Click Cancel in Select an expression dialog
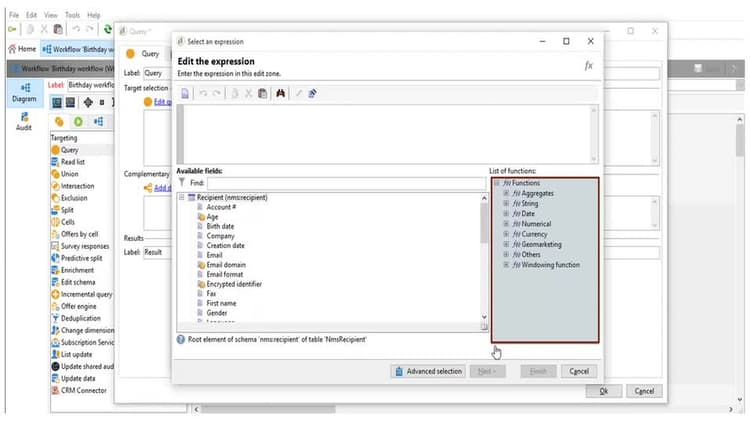 click(579, 371)
